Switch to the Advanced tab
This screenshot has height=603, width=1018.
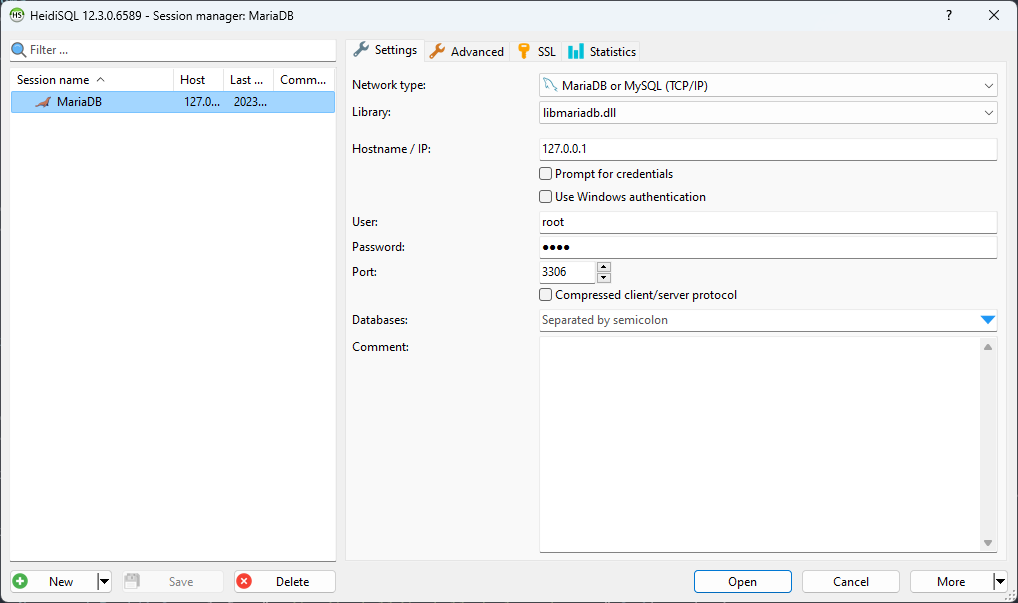[x=466, y=51]
